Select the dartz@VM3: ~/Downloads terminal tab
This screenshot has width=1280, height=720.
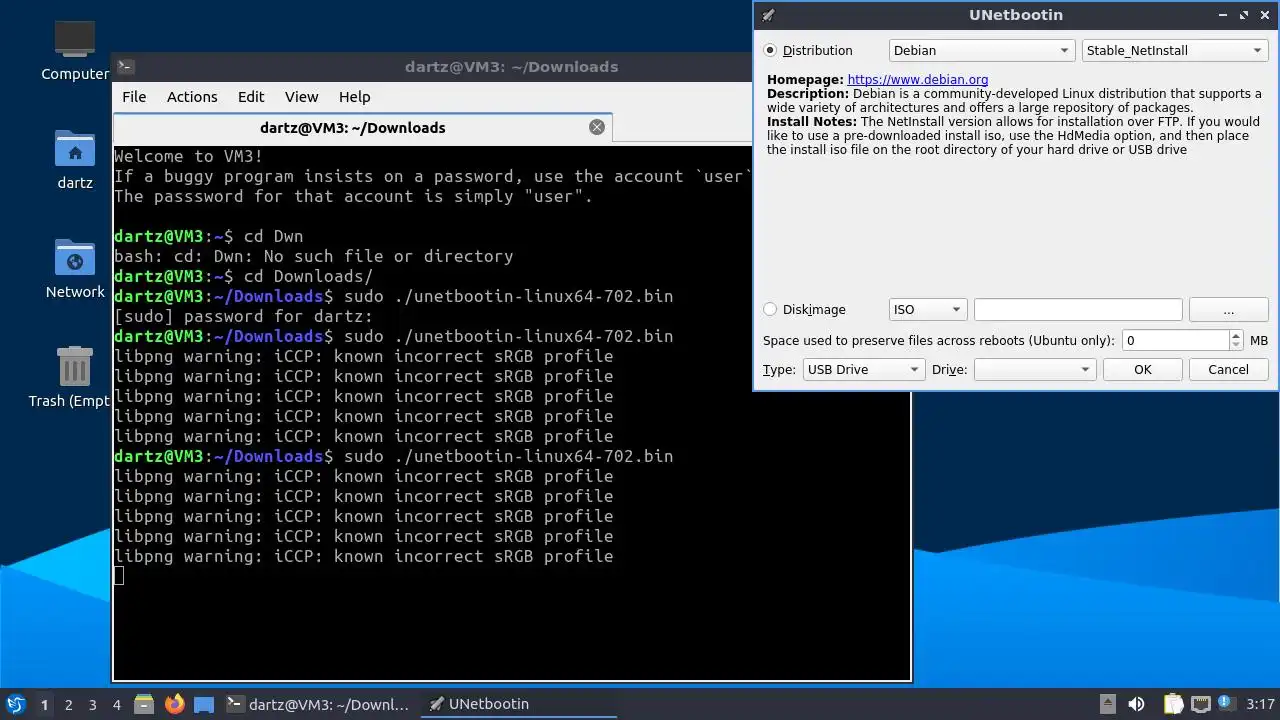coord(362,127)
